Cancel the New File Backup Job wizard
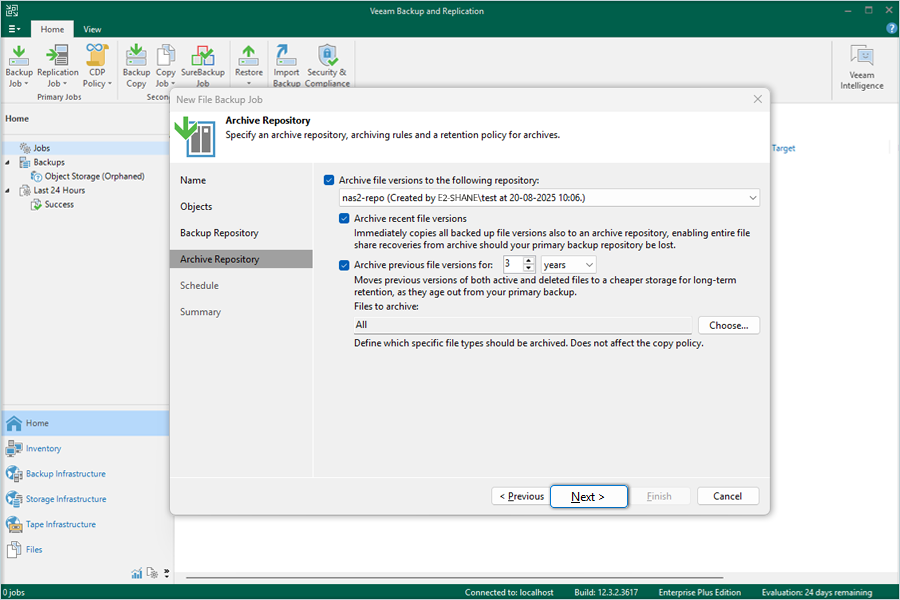The height and width of the screenshot is (600, 900). pyautogui.click(x=728, y=496)
